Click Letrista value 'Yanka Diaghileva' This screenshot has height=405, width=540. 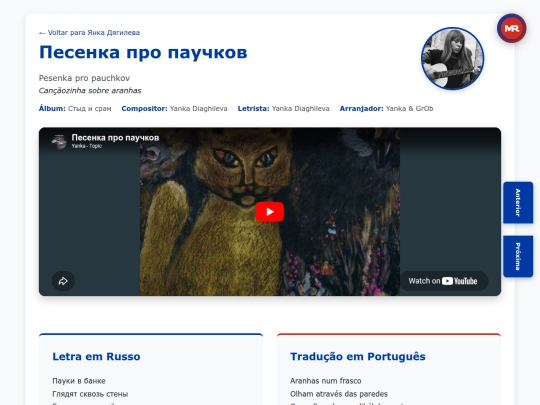(301, 108)
